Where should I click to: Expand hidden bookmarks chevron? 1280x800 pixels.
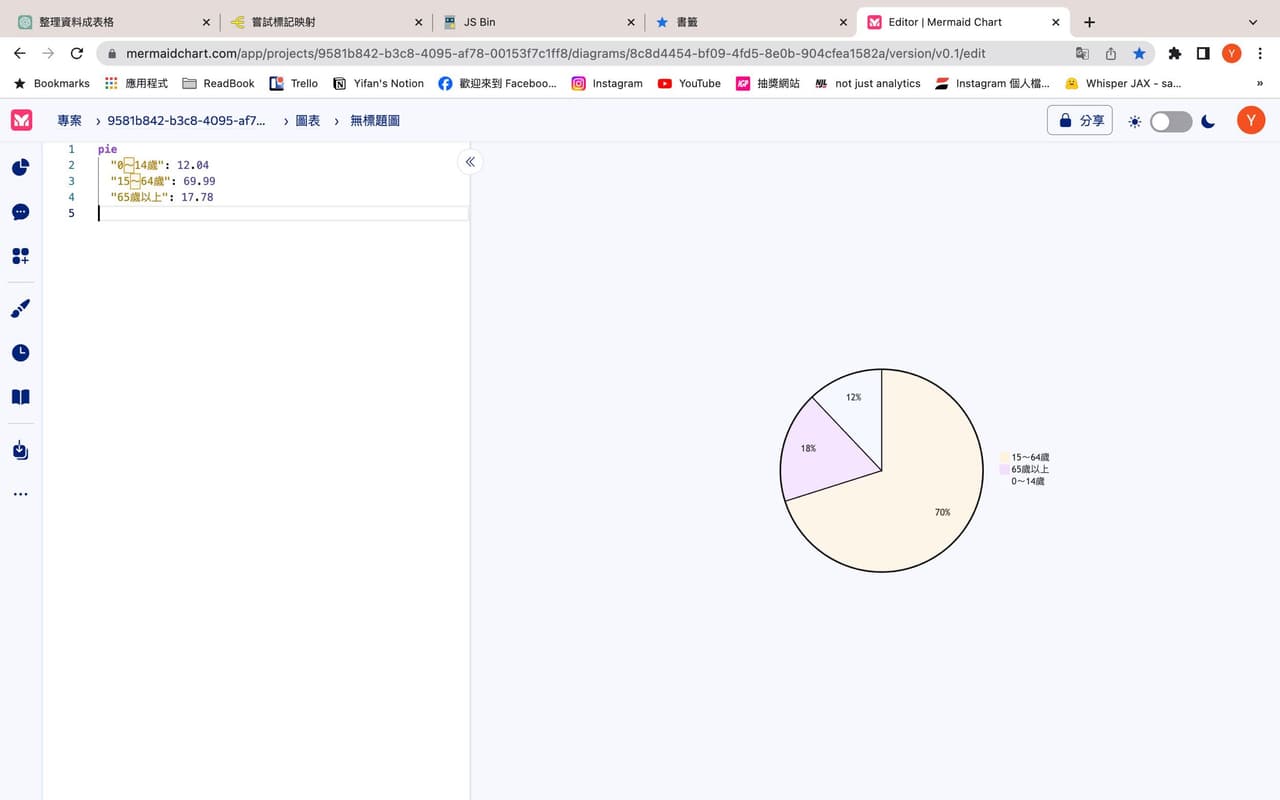point(1259,84)
